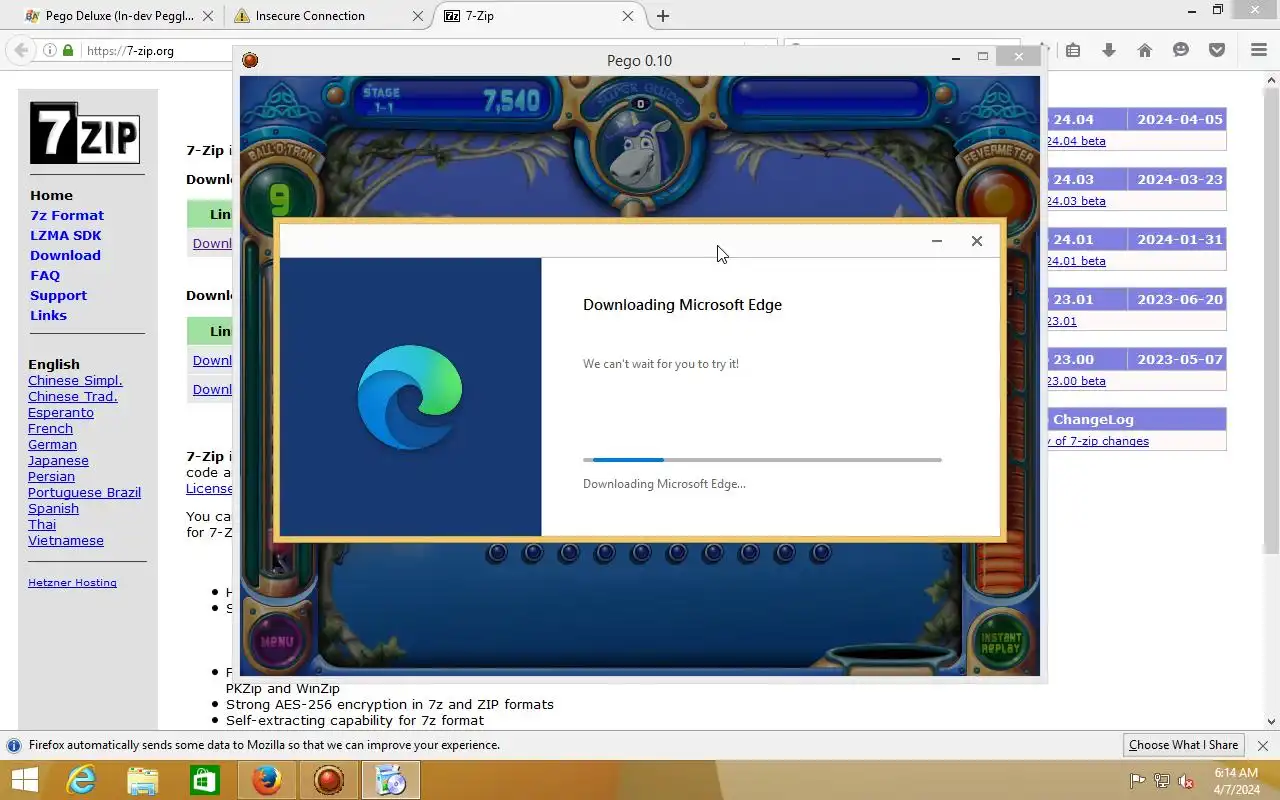Switch language to French
Image resolution: width=1280 pixels, height=800 pixels.
(x=50, y=428)
